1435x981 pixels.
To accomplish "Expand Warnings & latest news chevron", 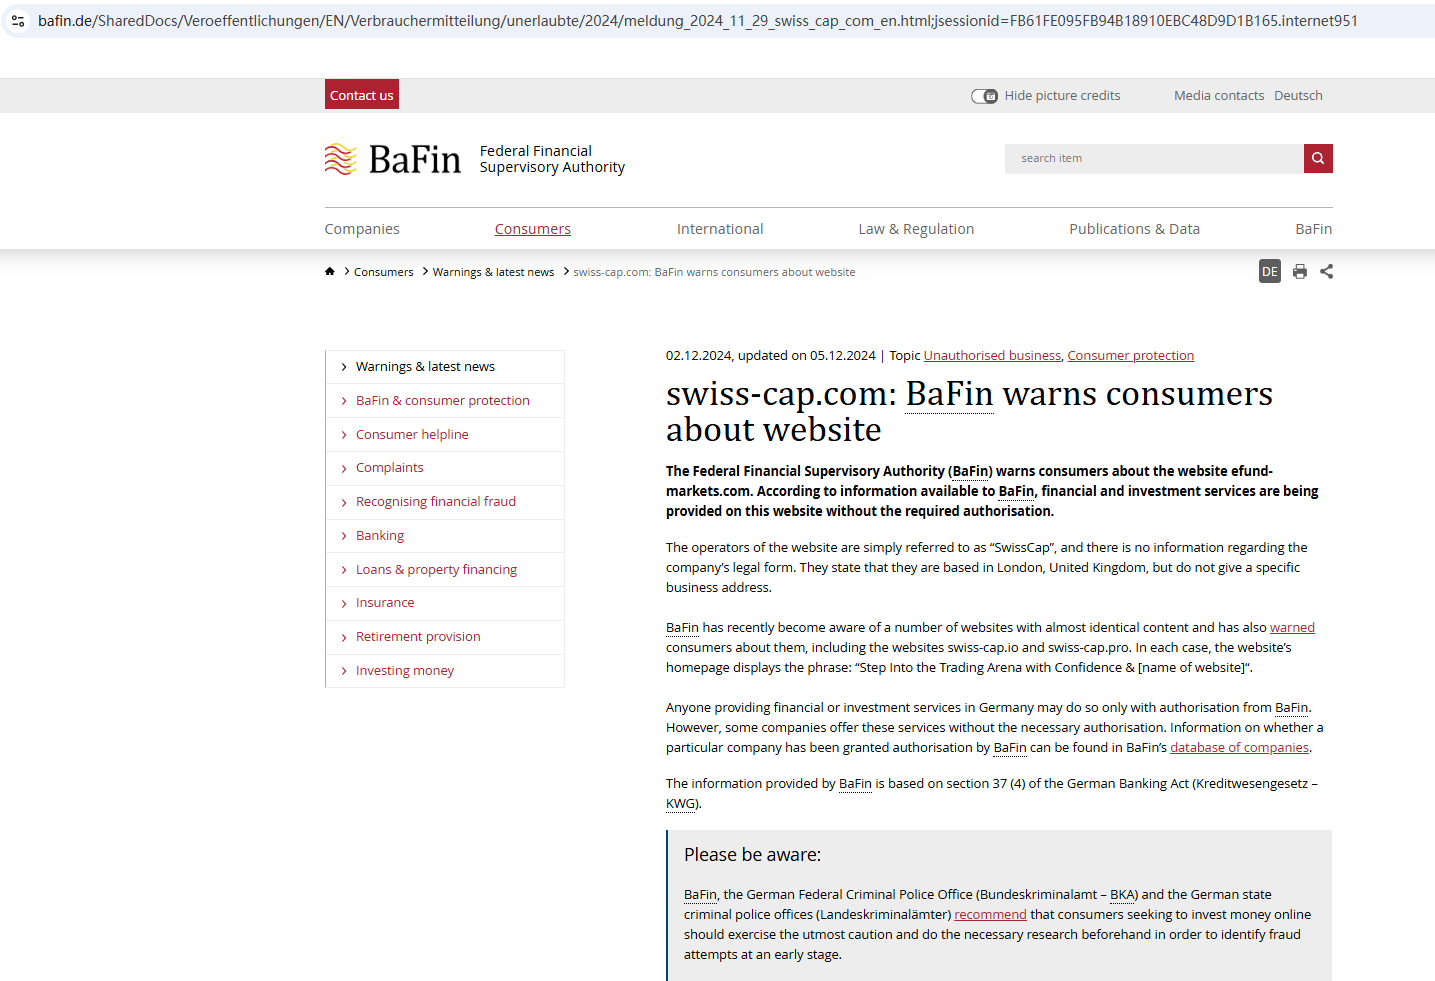I will click(344, 367).
